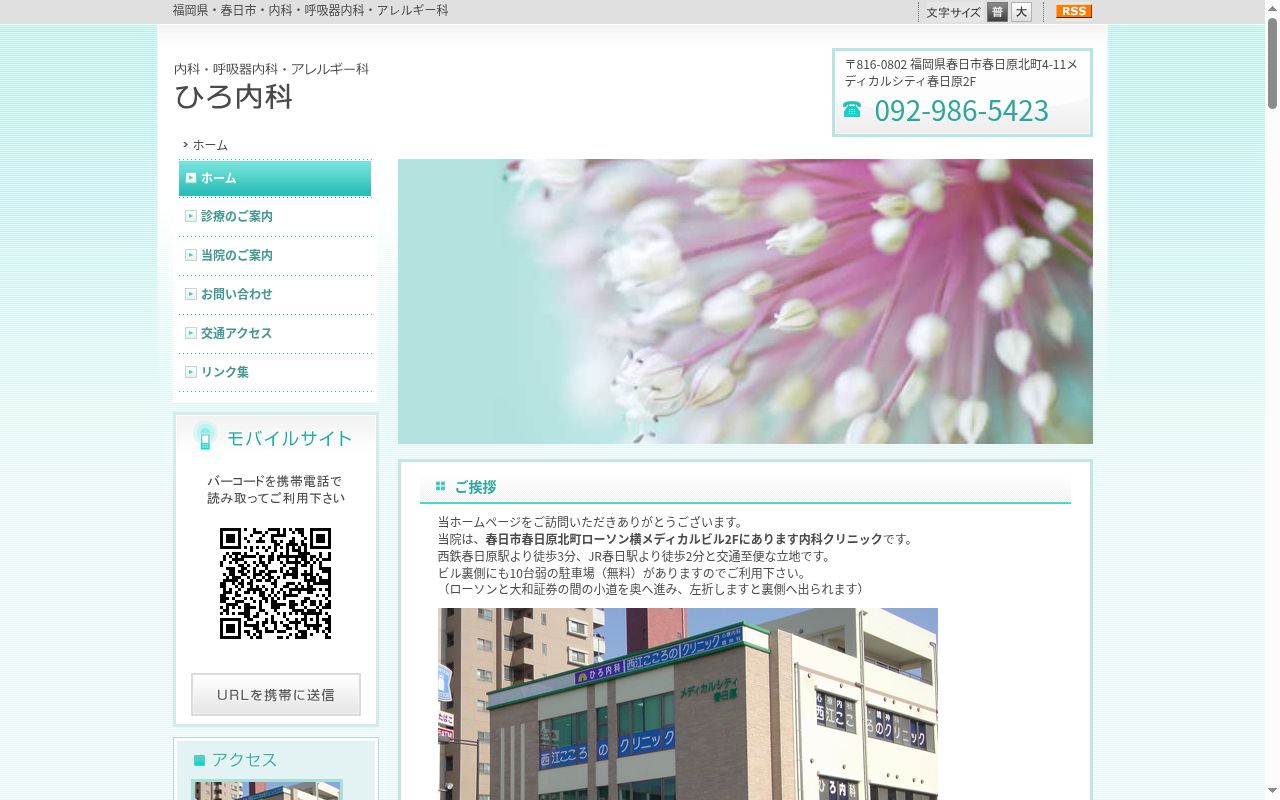Click the phone number 092-986-5423
The width and height of the screenshot is (1280, 800).
click(961, 110)
